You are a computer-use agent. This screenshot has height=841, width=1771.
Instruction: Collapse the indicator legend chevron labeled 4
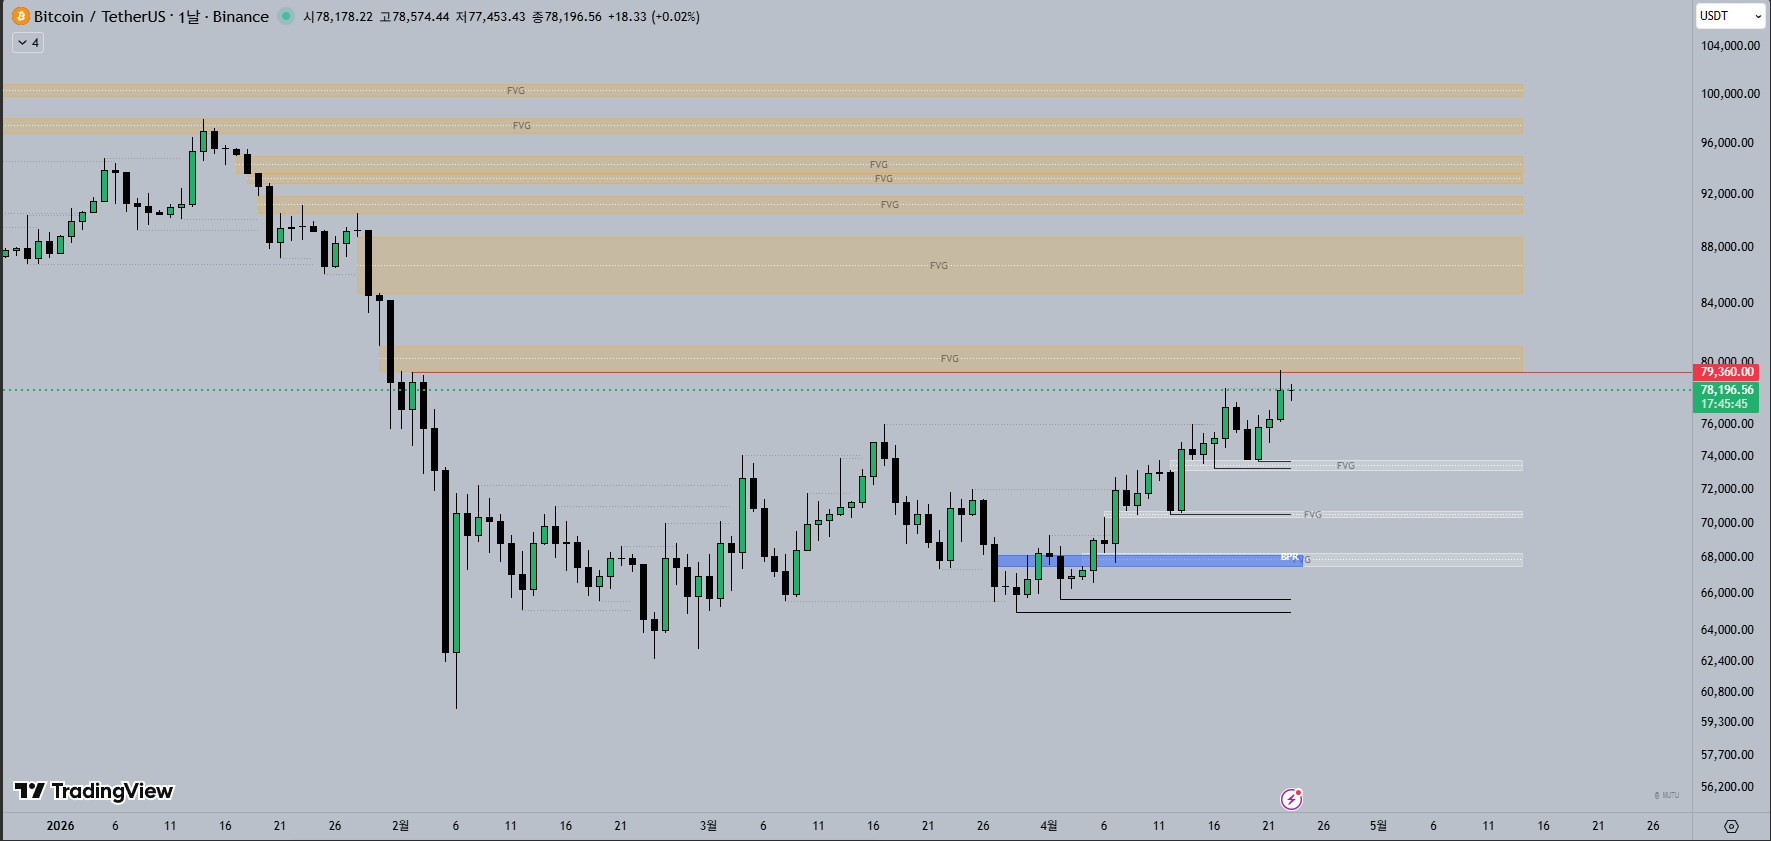pos(28,43)
